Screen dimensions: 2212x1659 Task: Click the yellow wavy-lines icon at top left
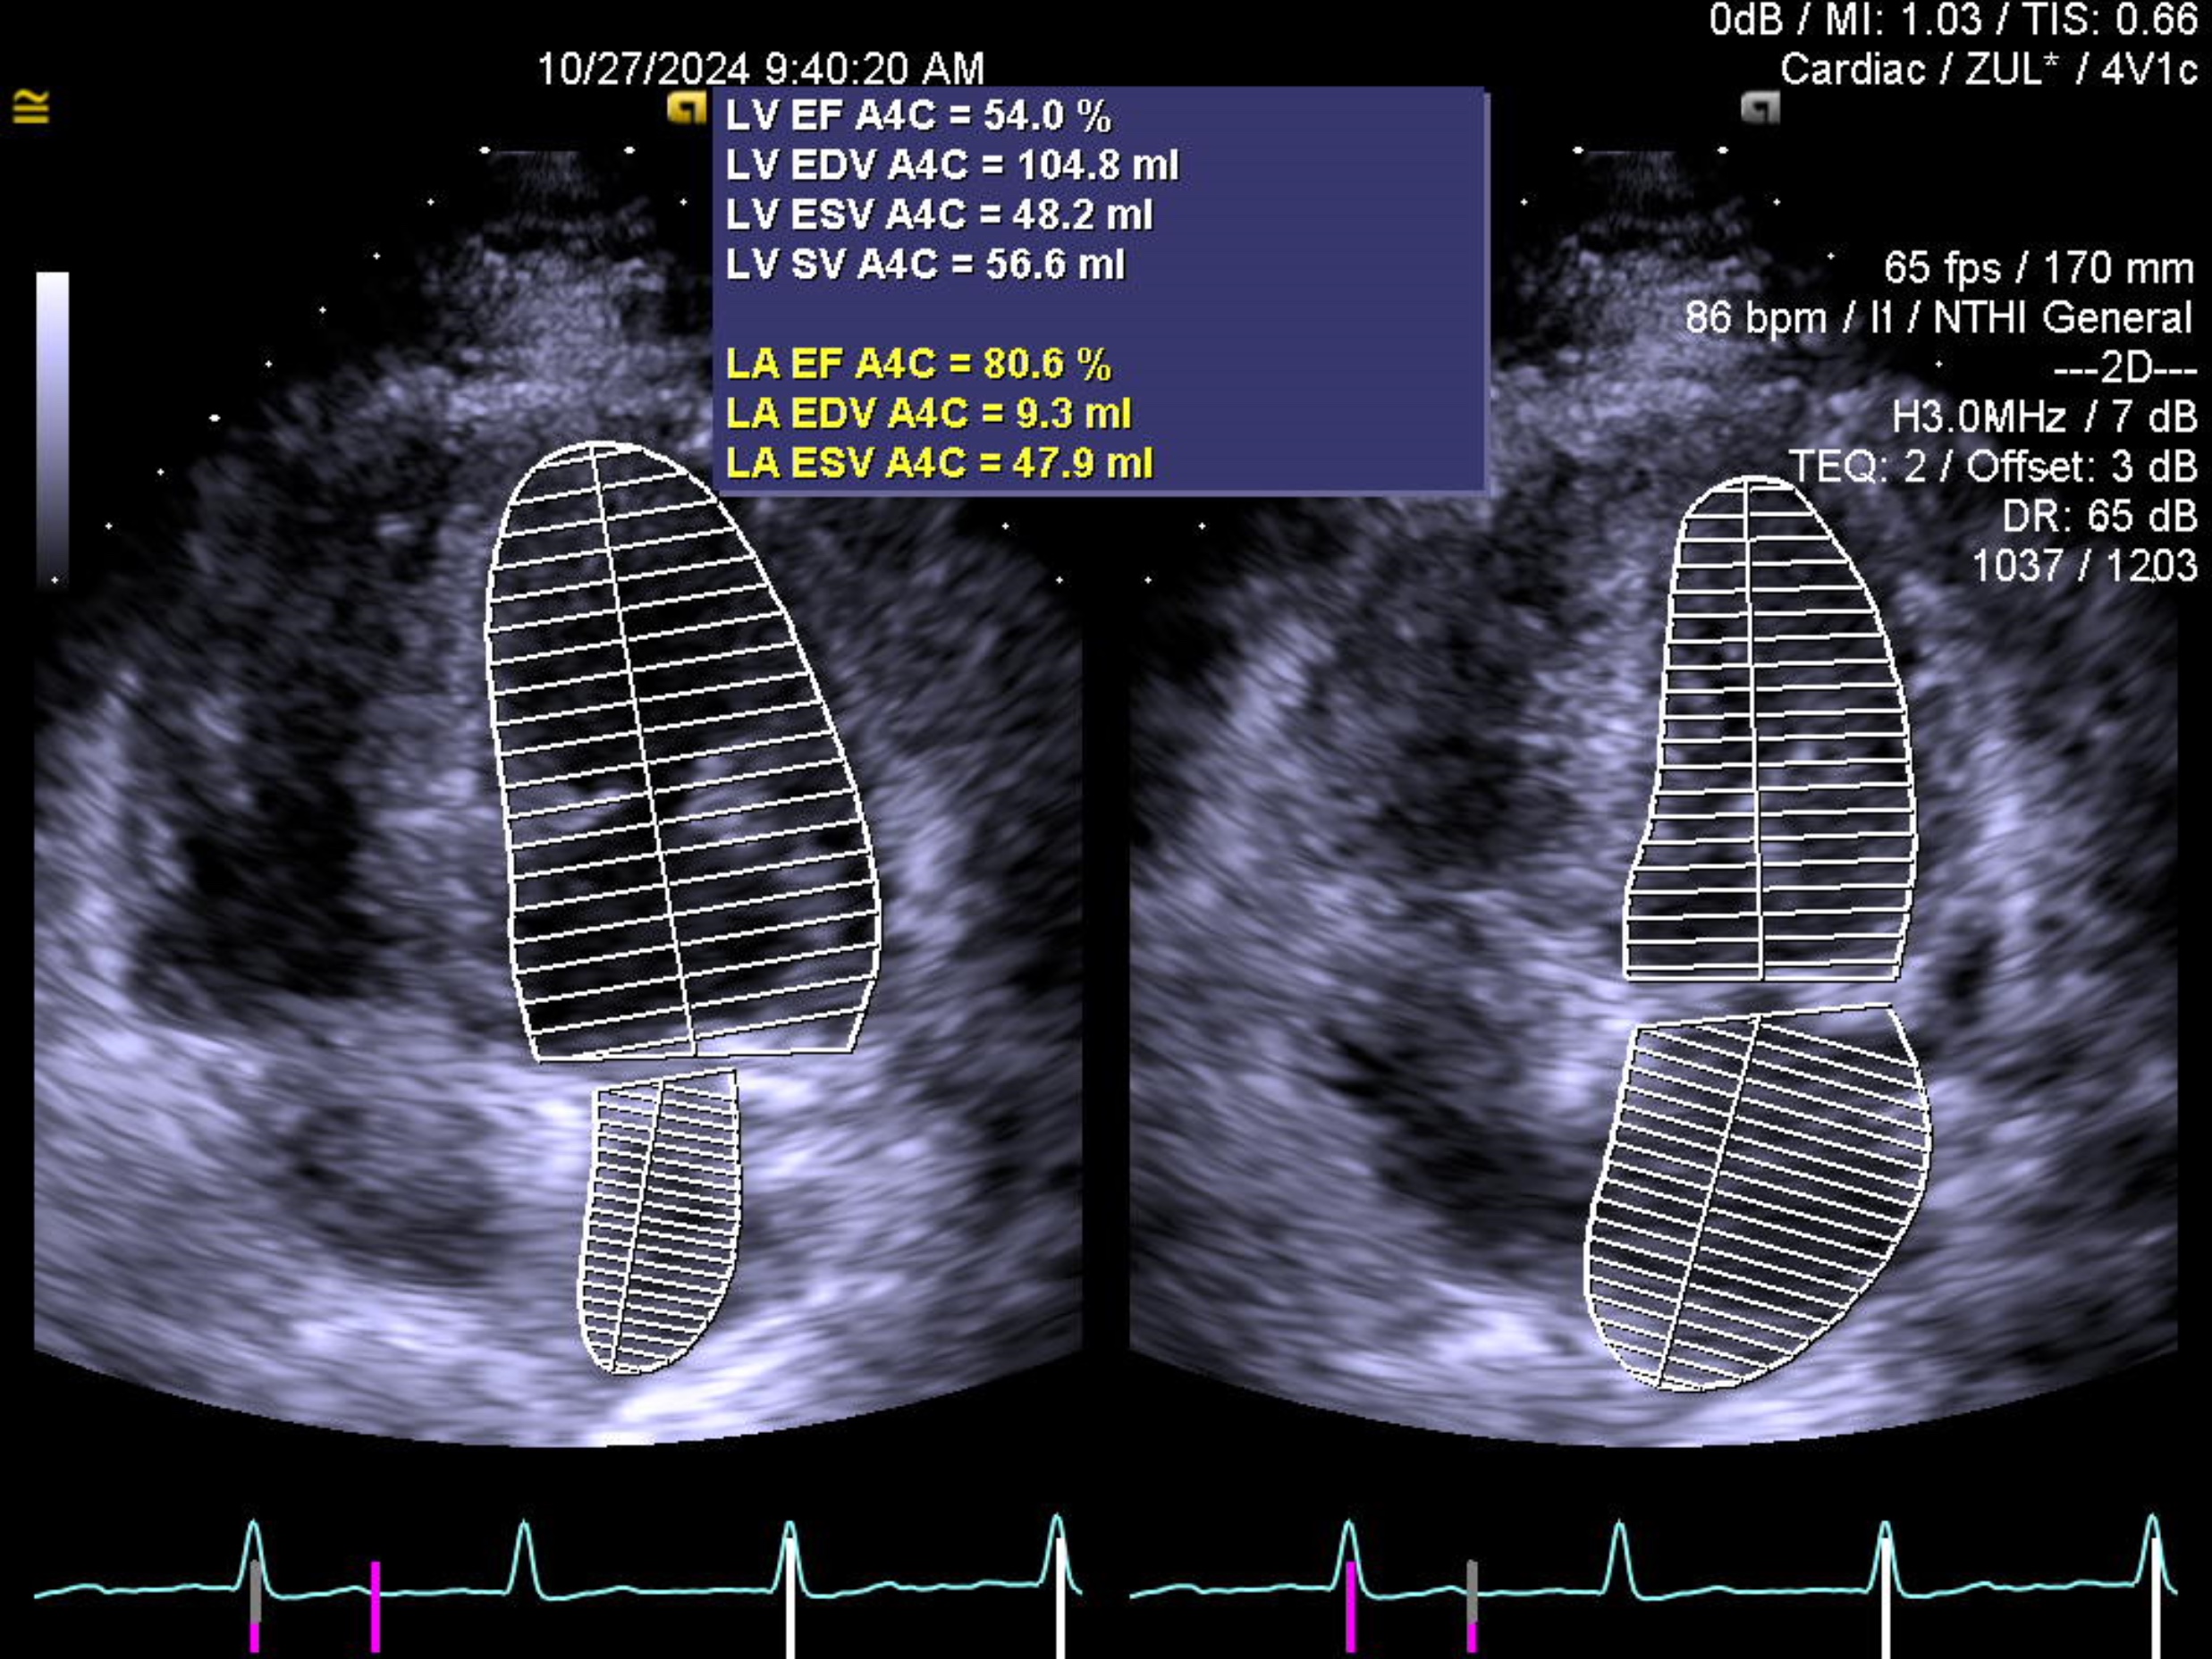(x=31, y=106)
